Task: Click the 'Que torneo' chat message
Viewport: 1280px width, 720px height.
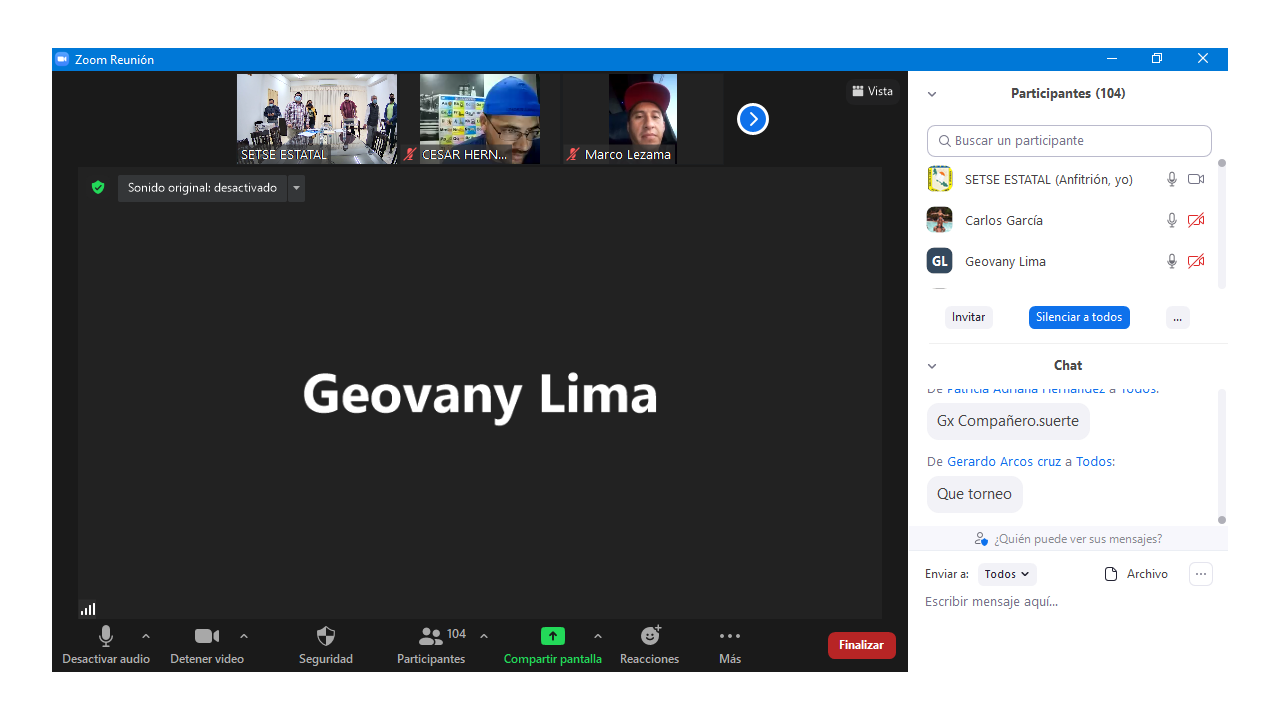Action: click(975, 494)
